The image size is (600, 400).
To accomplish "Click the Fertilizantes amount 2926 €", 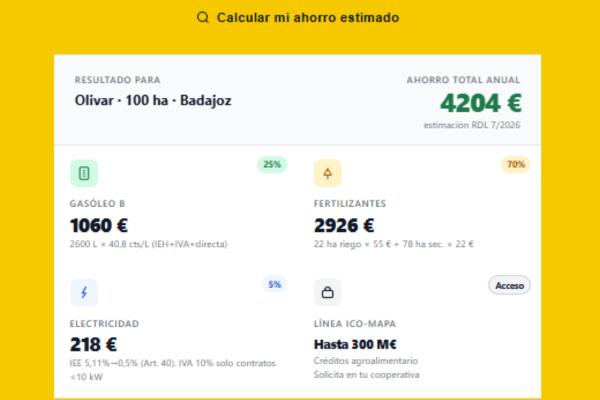I will pyautogui.click(x=344, y=225).
